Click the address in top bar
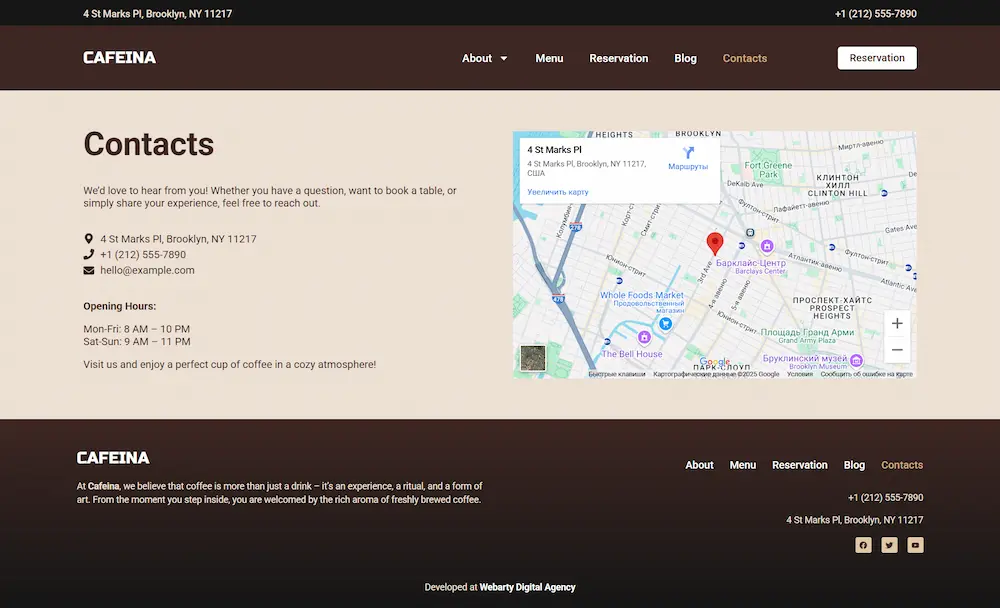Screen dimensions: 1000x608 158,13
